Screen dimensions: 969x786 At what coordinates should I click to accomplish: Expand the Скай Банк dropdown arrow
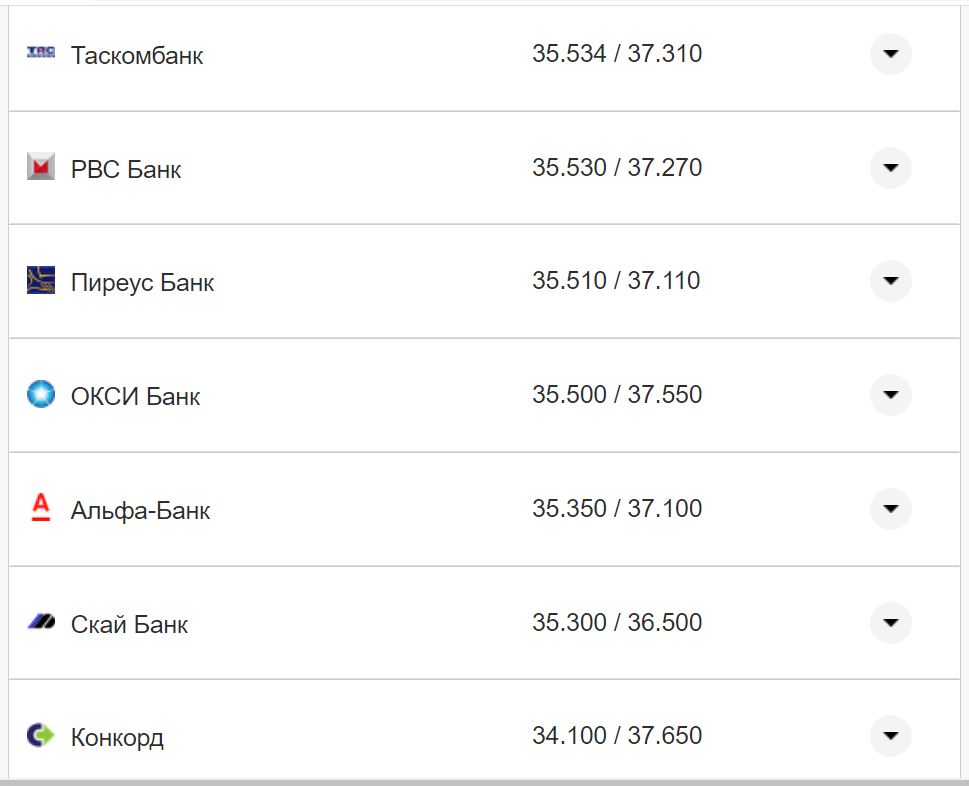click(890, 623)
